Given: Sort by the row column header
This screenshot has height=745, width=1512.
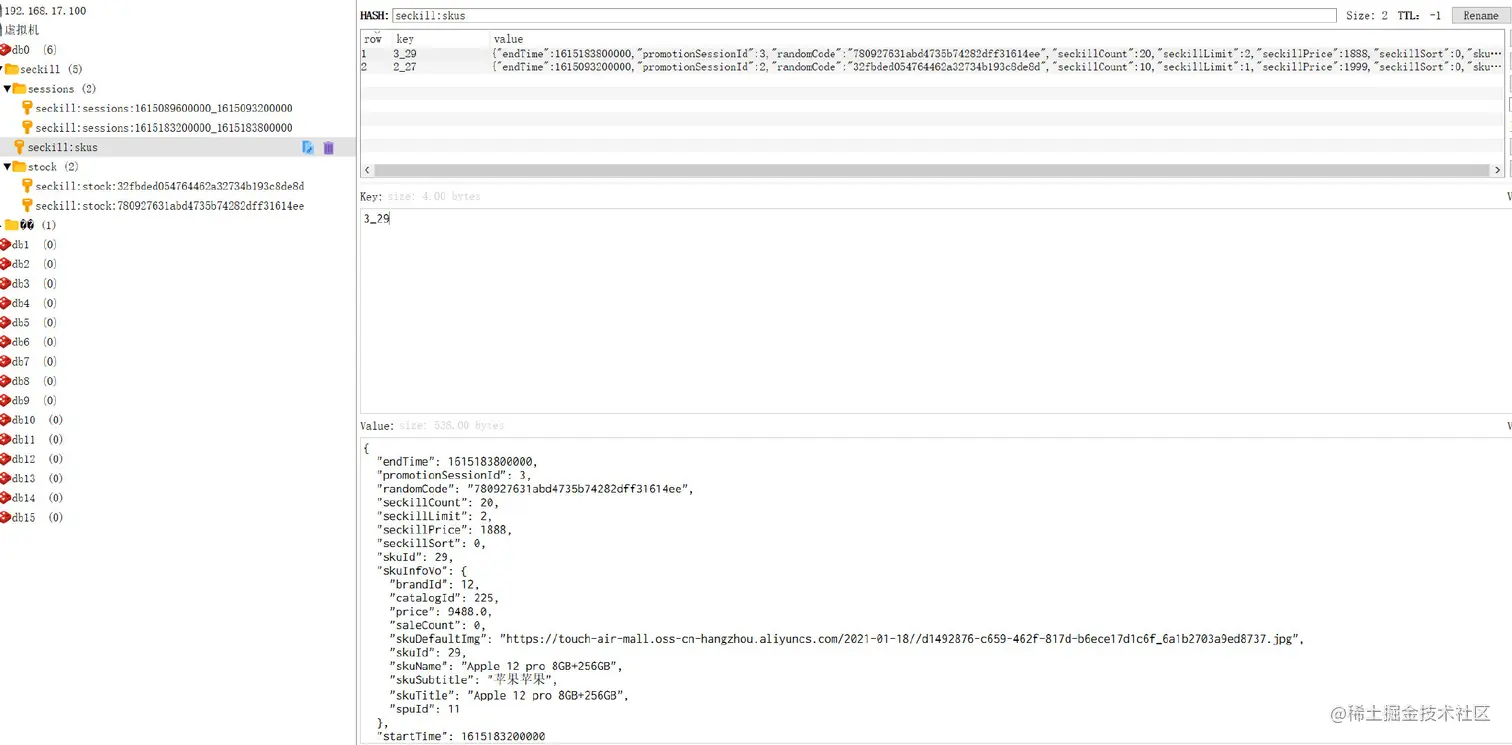Looking at the screenshot, I should point(373,39).
